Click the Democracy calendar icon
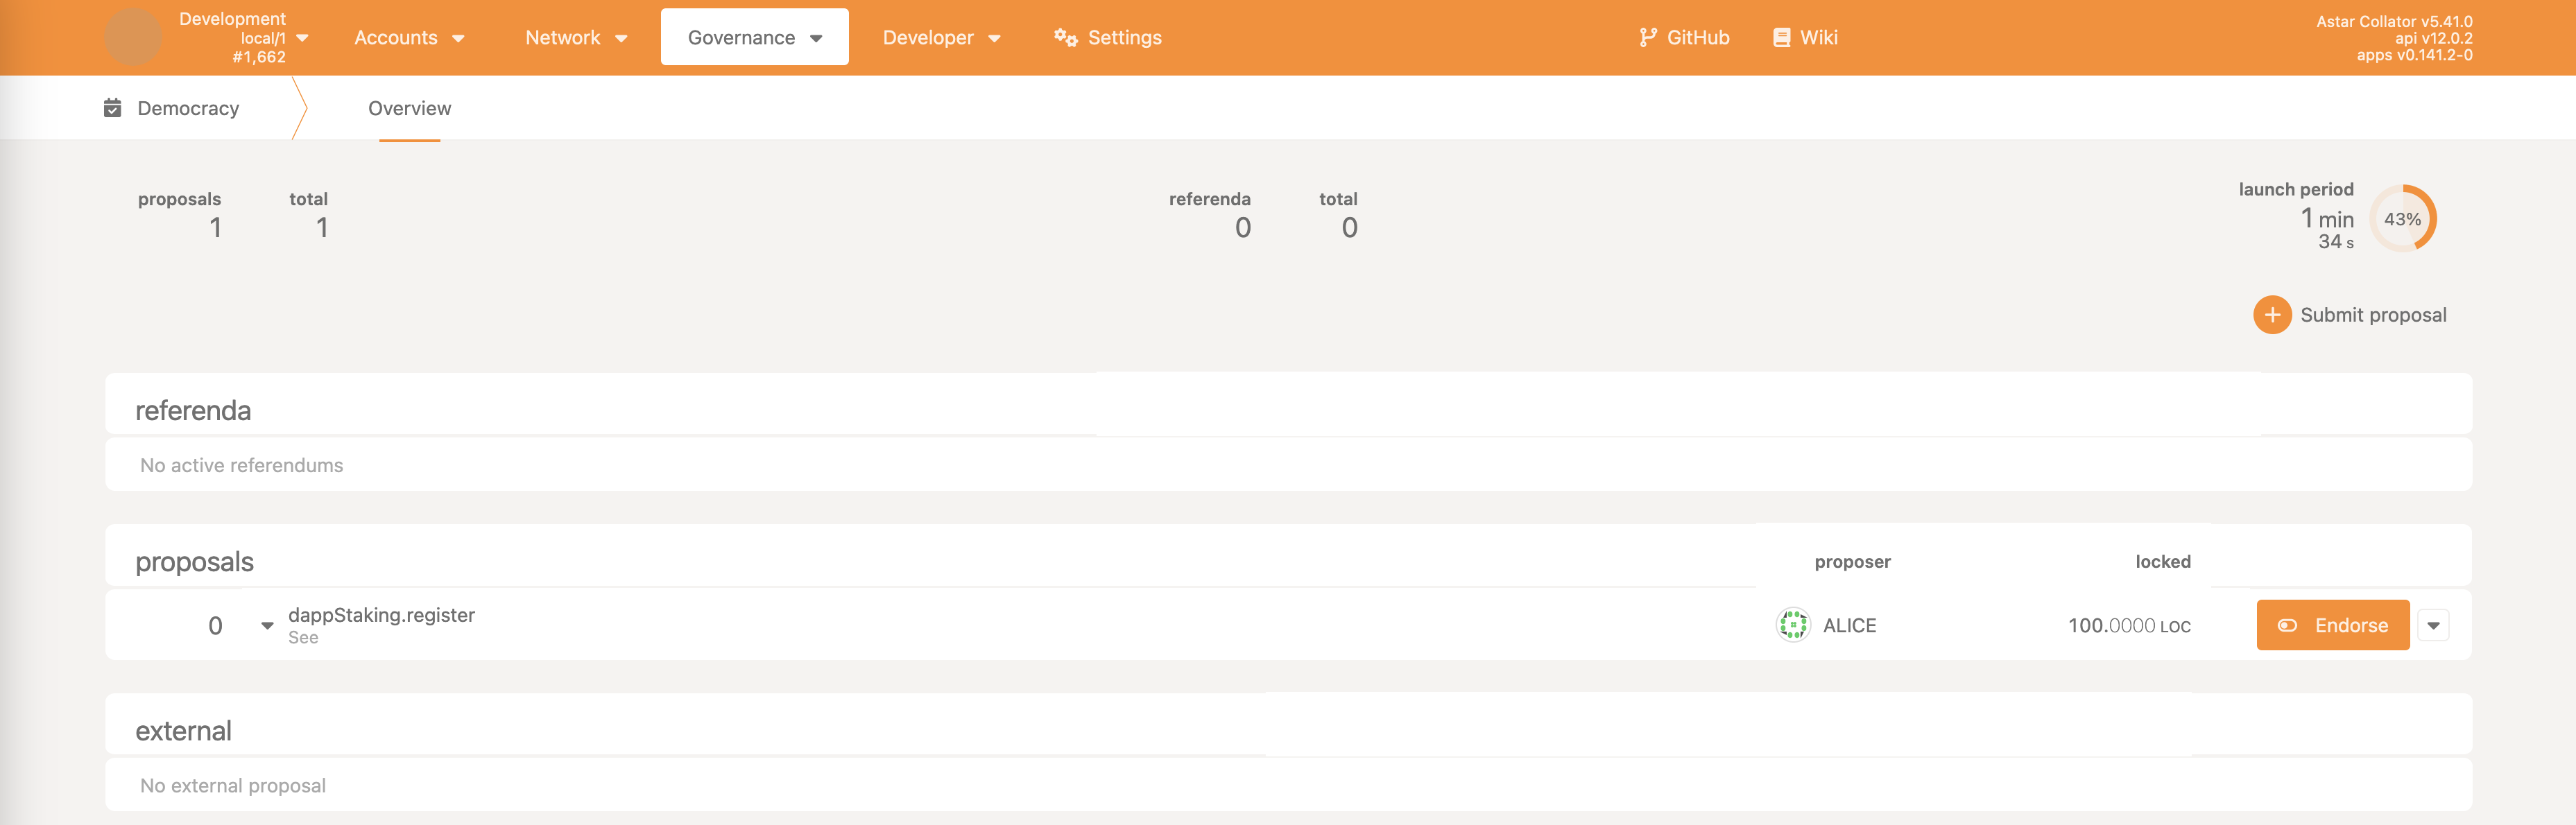 [113, 108]
